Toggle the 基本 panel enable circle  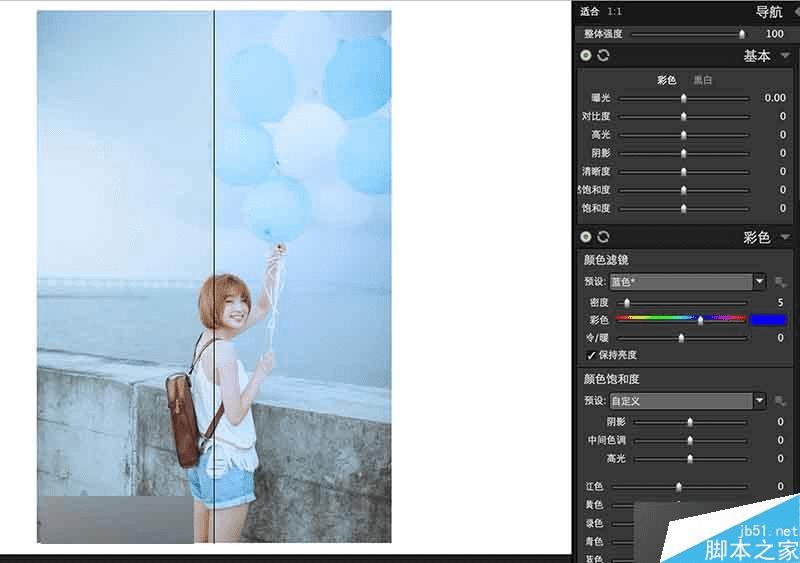point(586,55)
